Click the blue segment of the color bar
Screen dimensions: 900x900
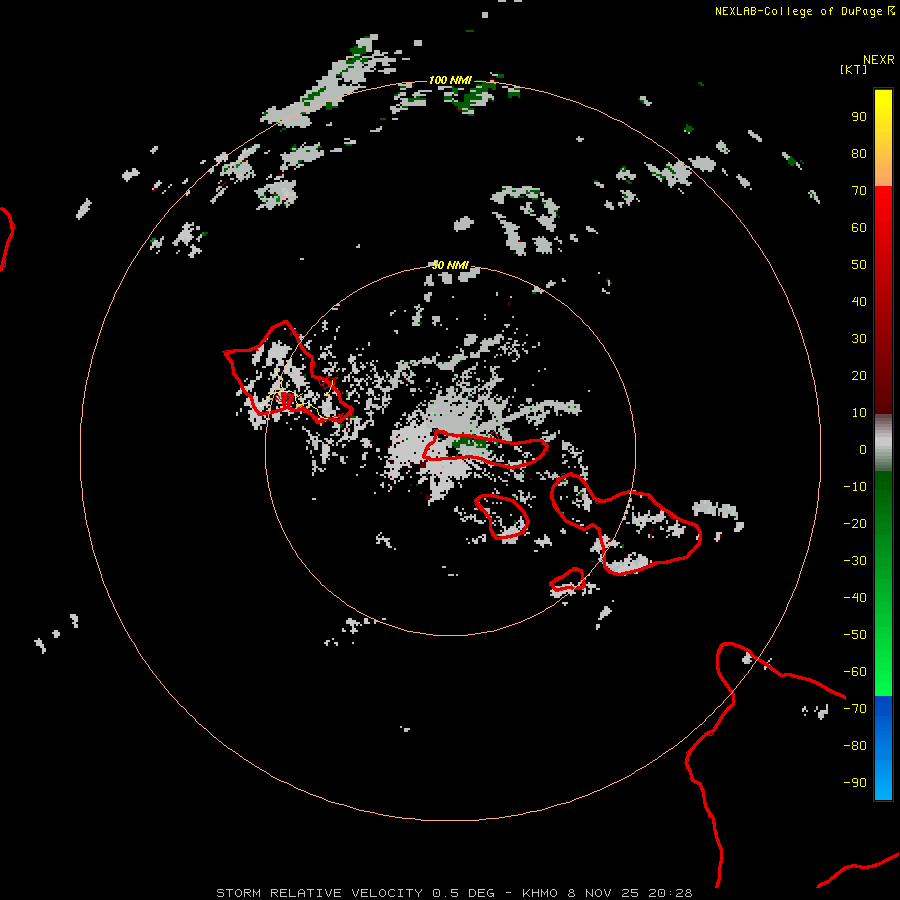(x=883, y=748)
